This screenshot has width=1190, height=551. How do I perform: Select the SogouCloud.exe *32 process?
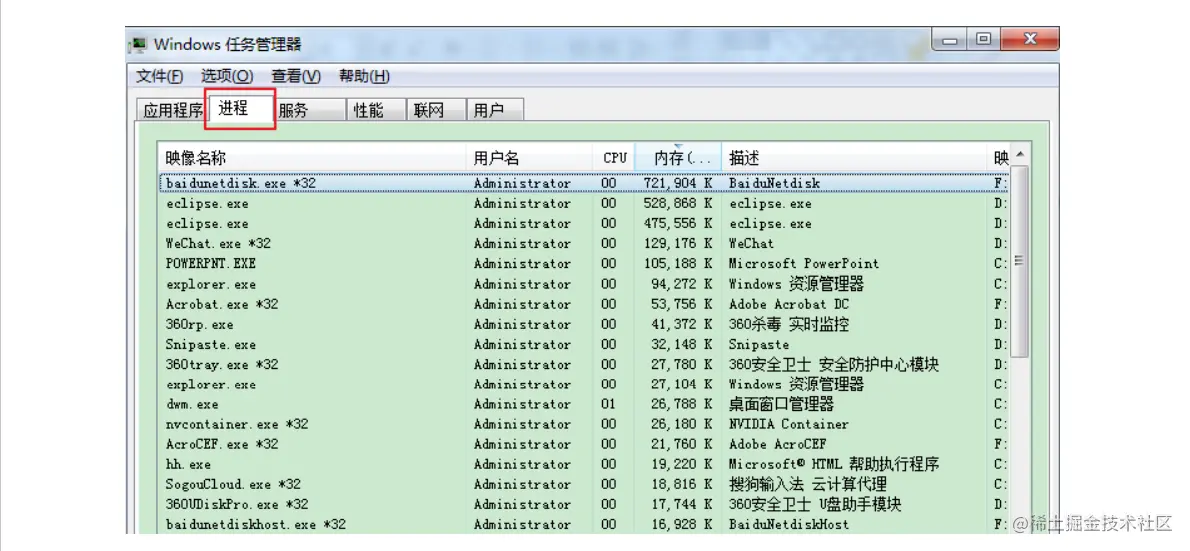pos(584,484)
